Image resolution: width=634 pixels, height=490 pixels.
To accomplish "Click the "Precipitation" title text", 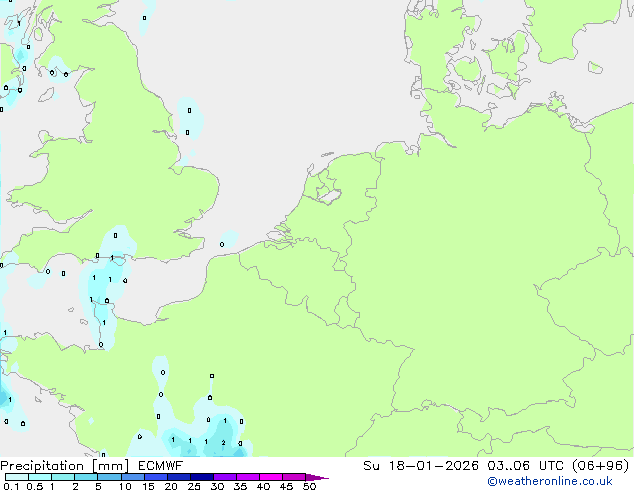I will tap(42, 466).
